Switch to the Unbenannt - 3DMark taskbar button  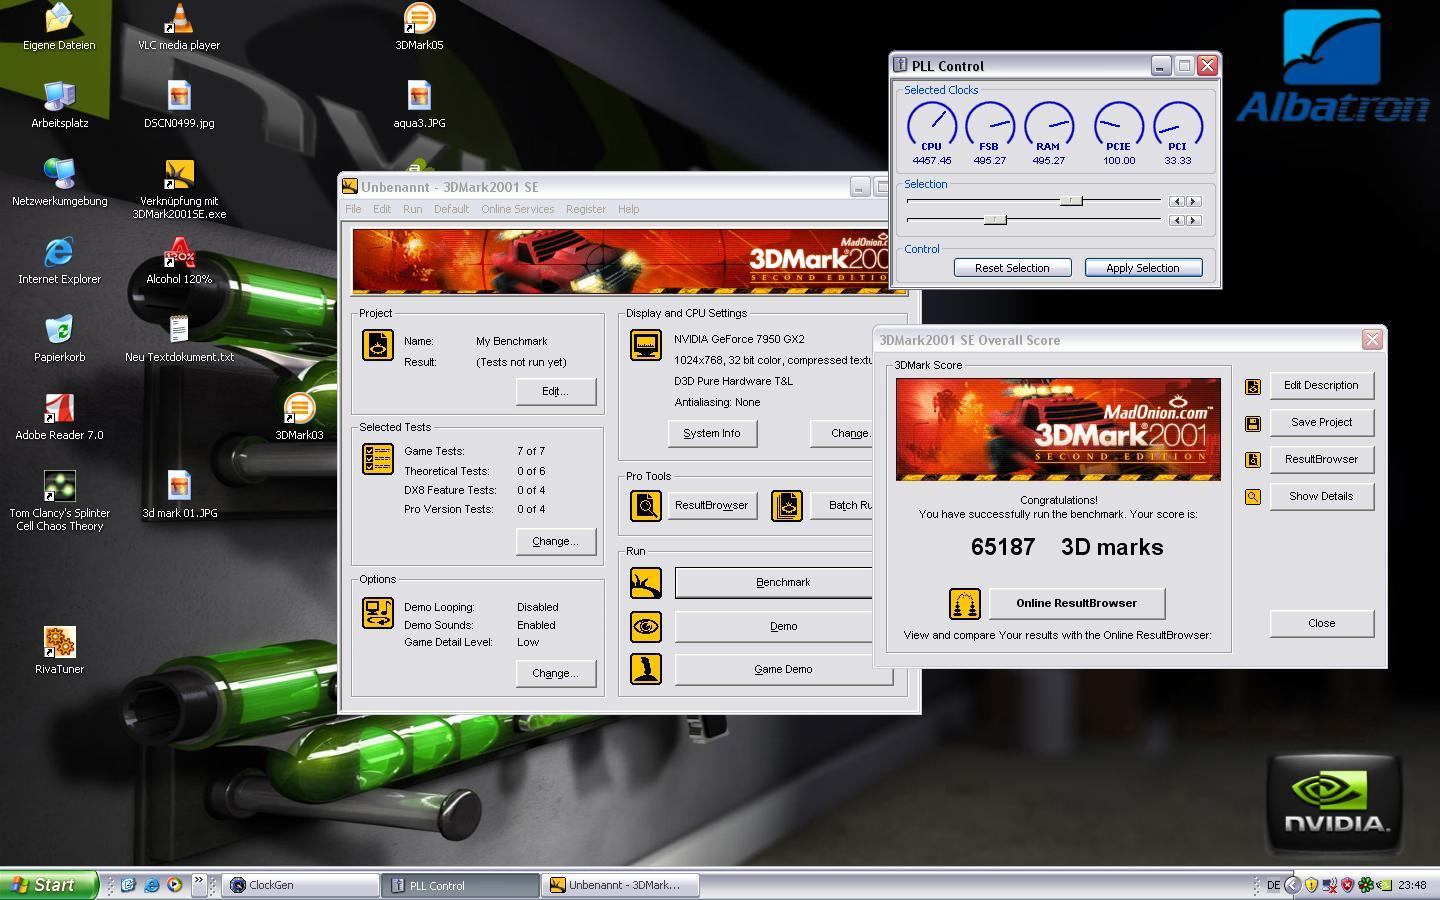pos(620,885)
